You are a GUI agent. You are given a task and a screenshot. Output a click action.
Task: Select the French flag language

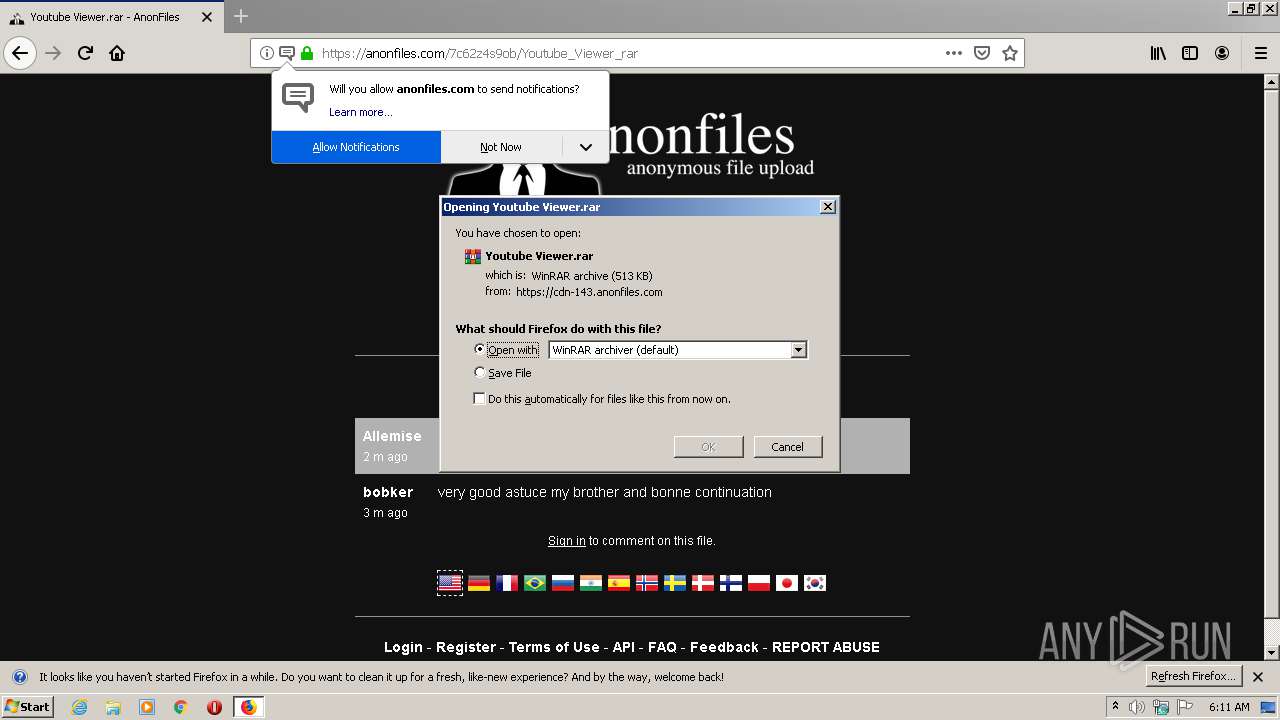(507, 583)
